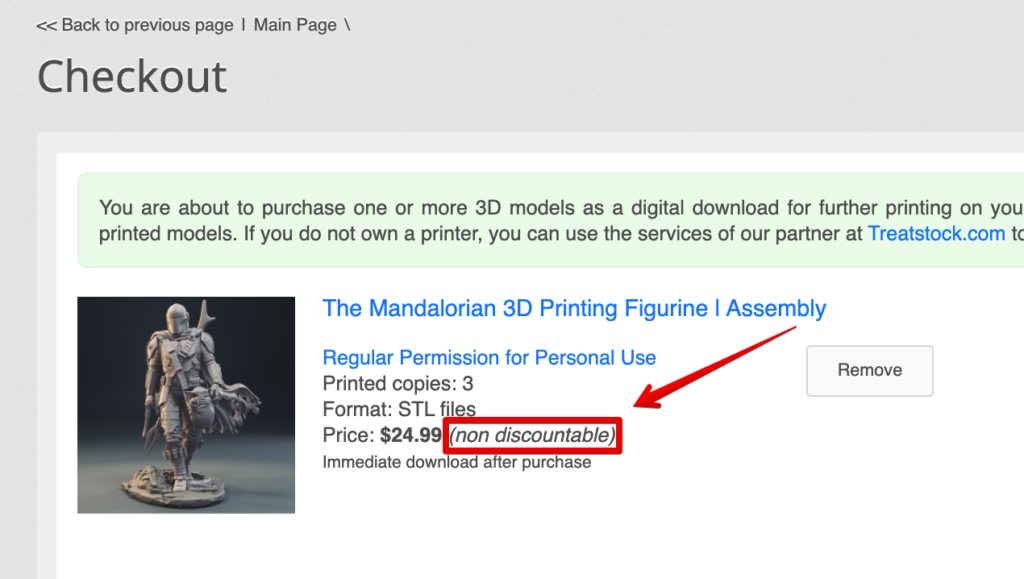The width and height of the screenshot is (1024, 579).
Task: Click the highlighted non discountable note
Action: click(532, 435)
